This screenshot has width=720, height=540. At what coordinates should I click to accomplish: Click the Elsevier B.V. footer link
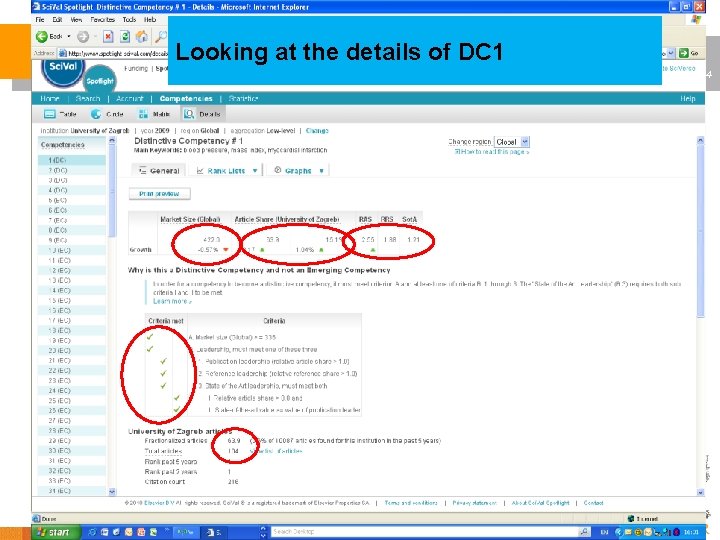(x=157, y=503)
